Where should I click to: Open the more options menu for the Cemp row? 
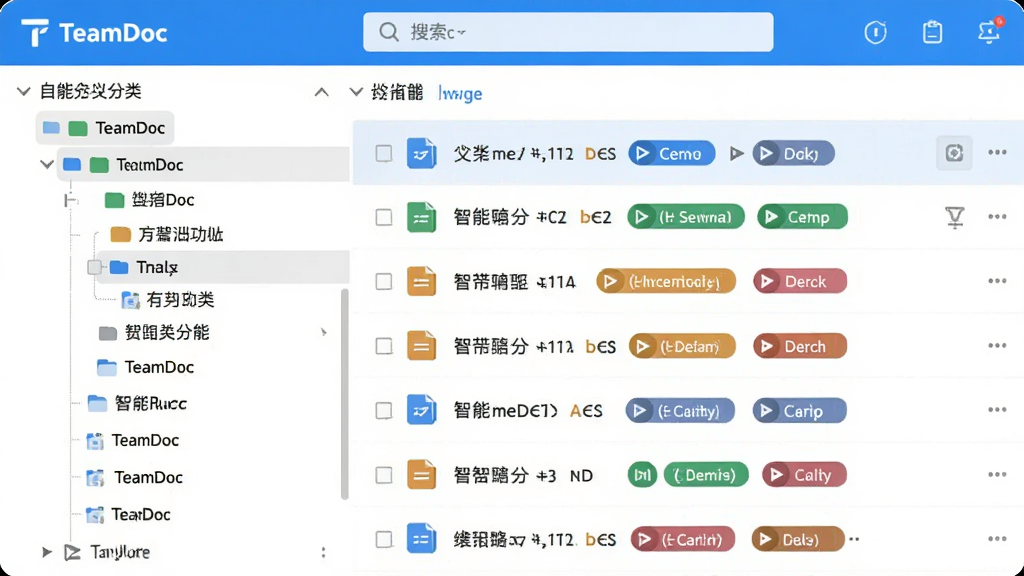(x=997, y=217)
